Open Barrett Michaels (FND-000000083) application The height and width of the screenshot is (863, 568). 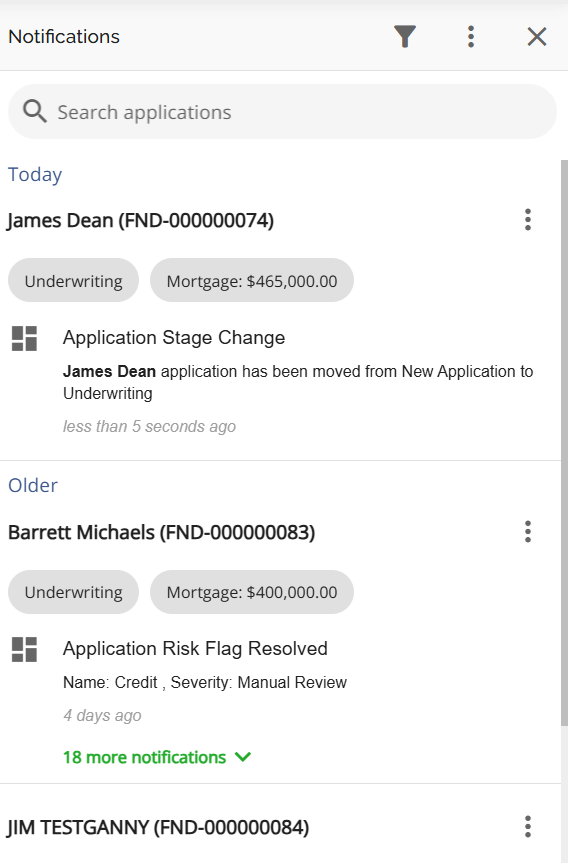point(161,533)
